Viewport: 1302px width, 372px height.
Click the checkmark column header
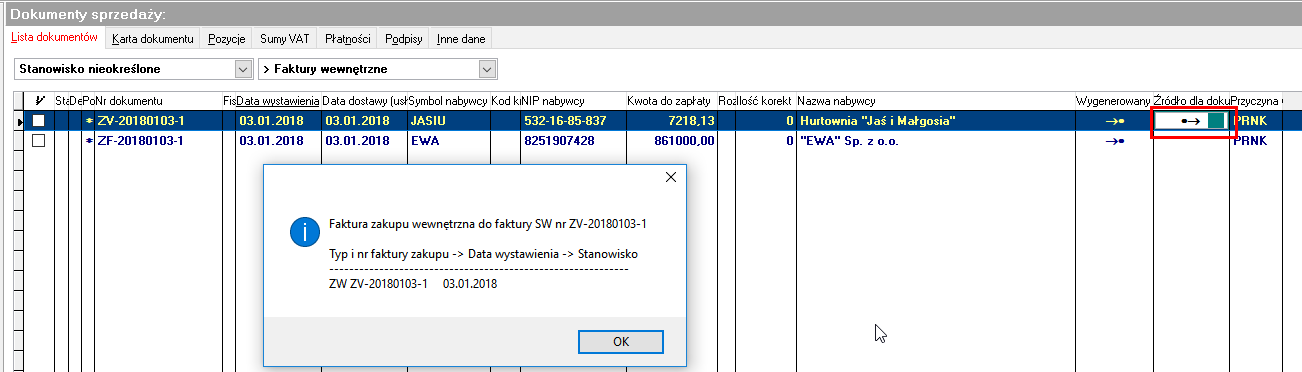[39, 101]
